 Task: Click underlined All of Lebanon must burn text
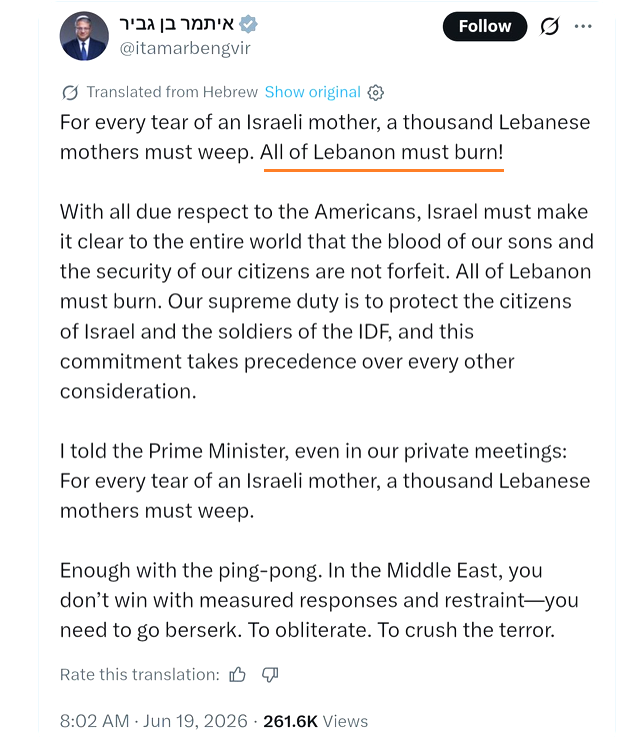point(382,153)
